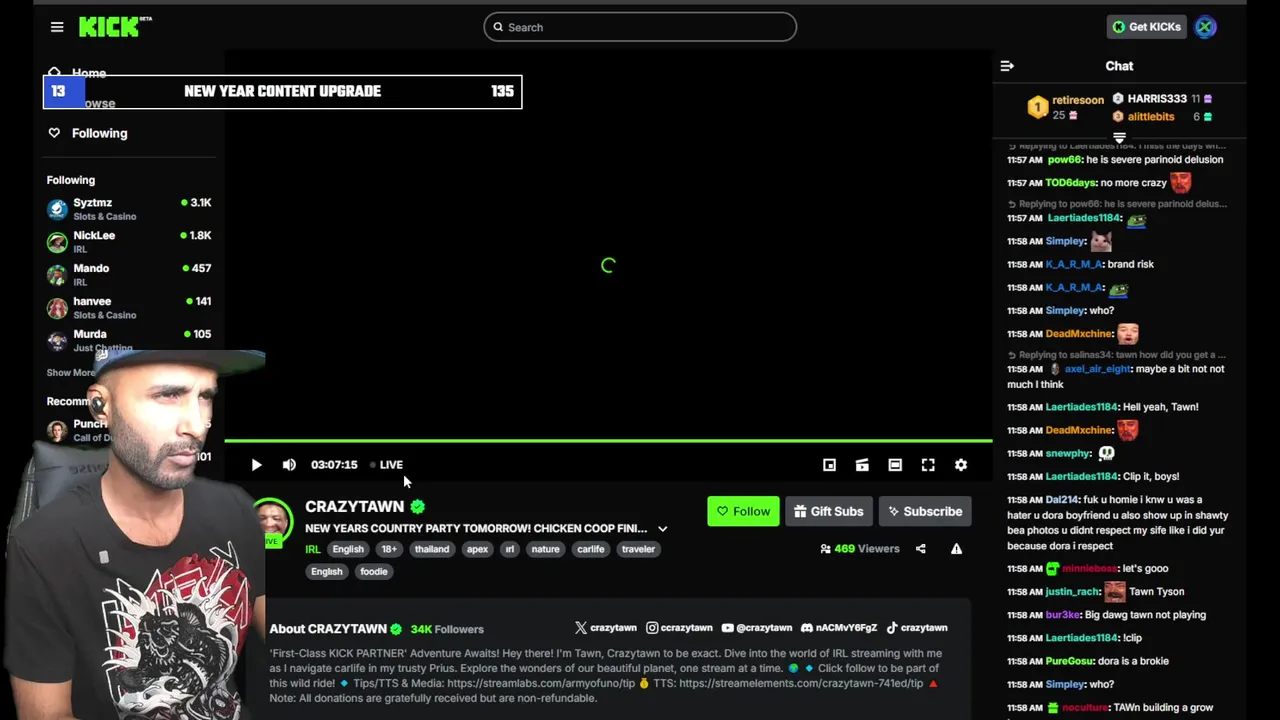
Task: Open streamlabs tip link in About
Action: pyautogui.click(x=541, y=684)
